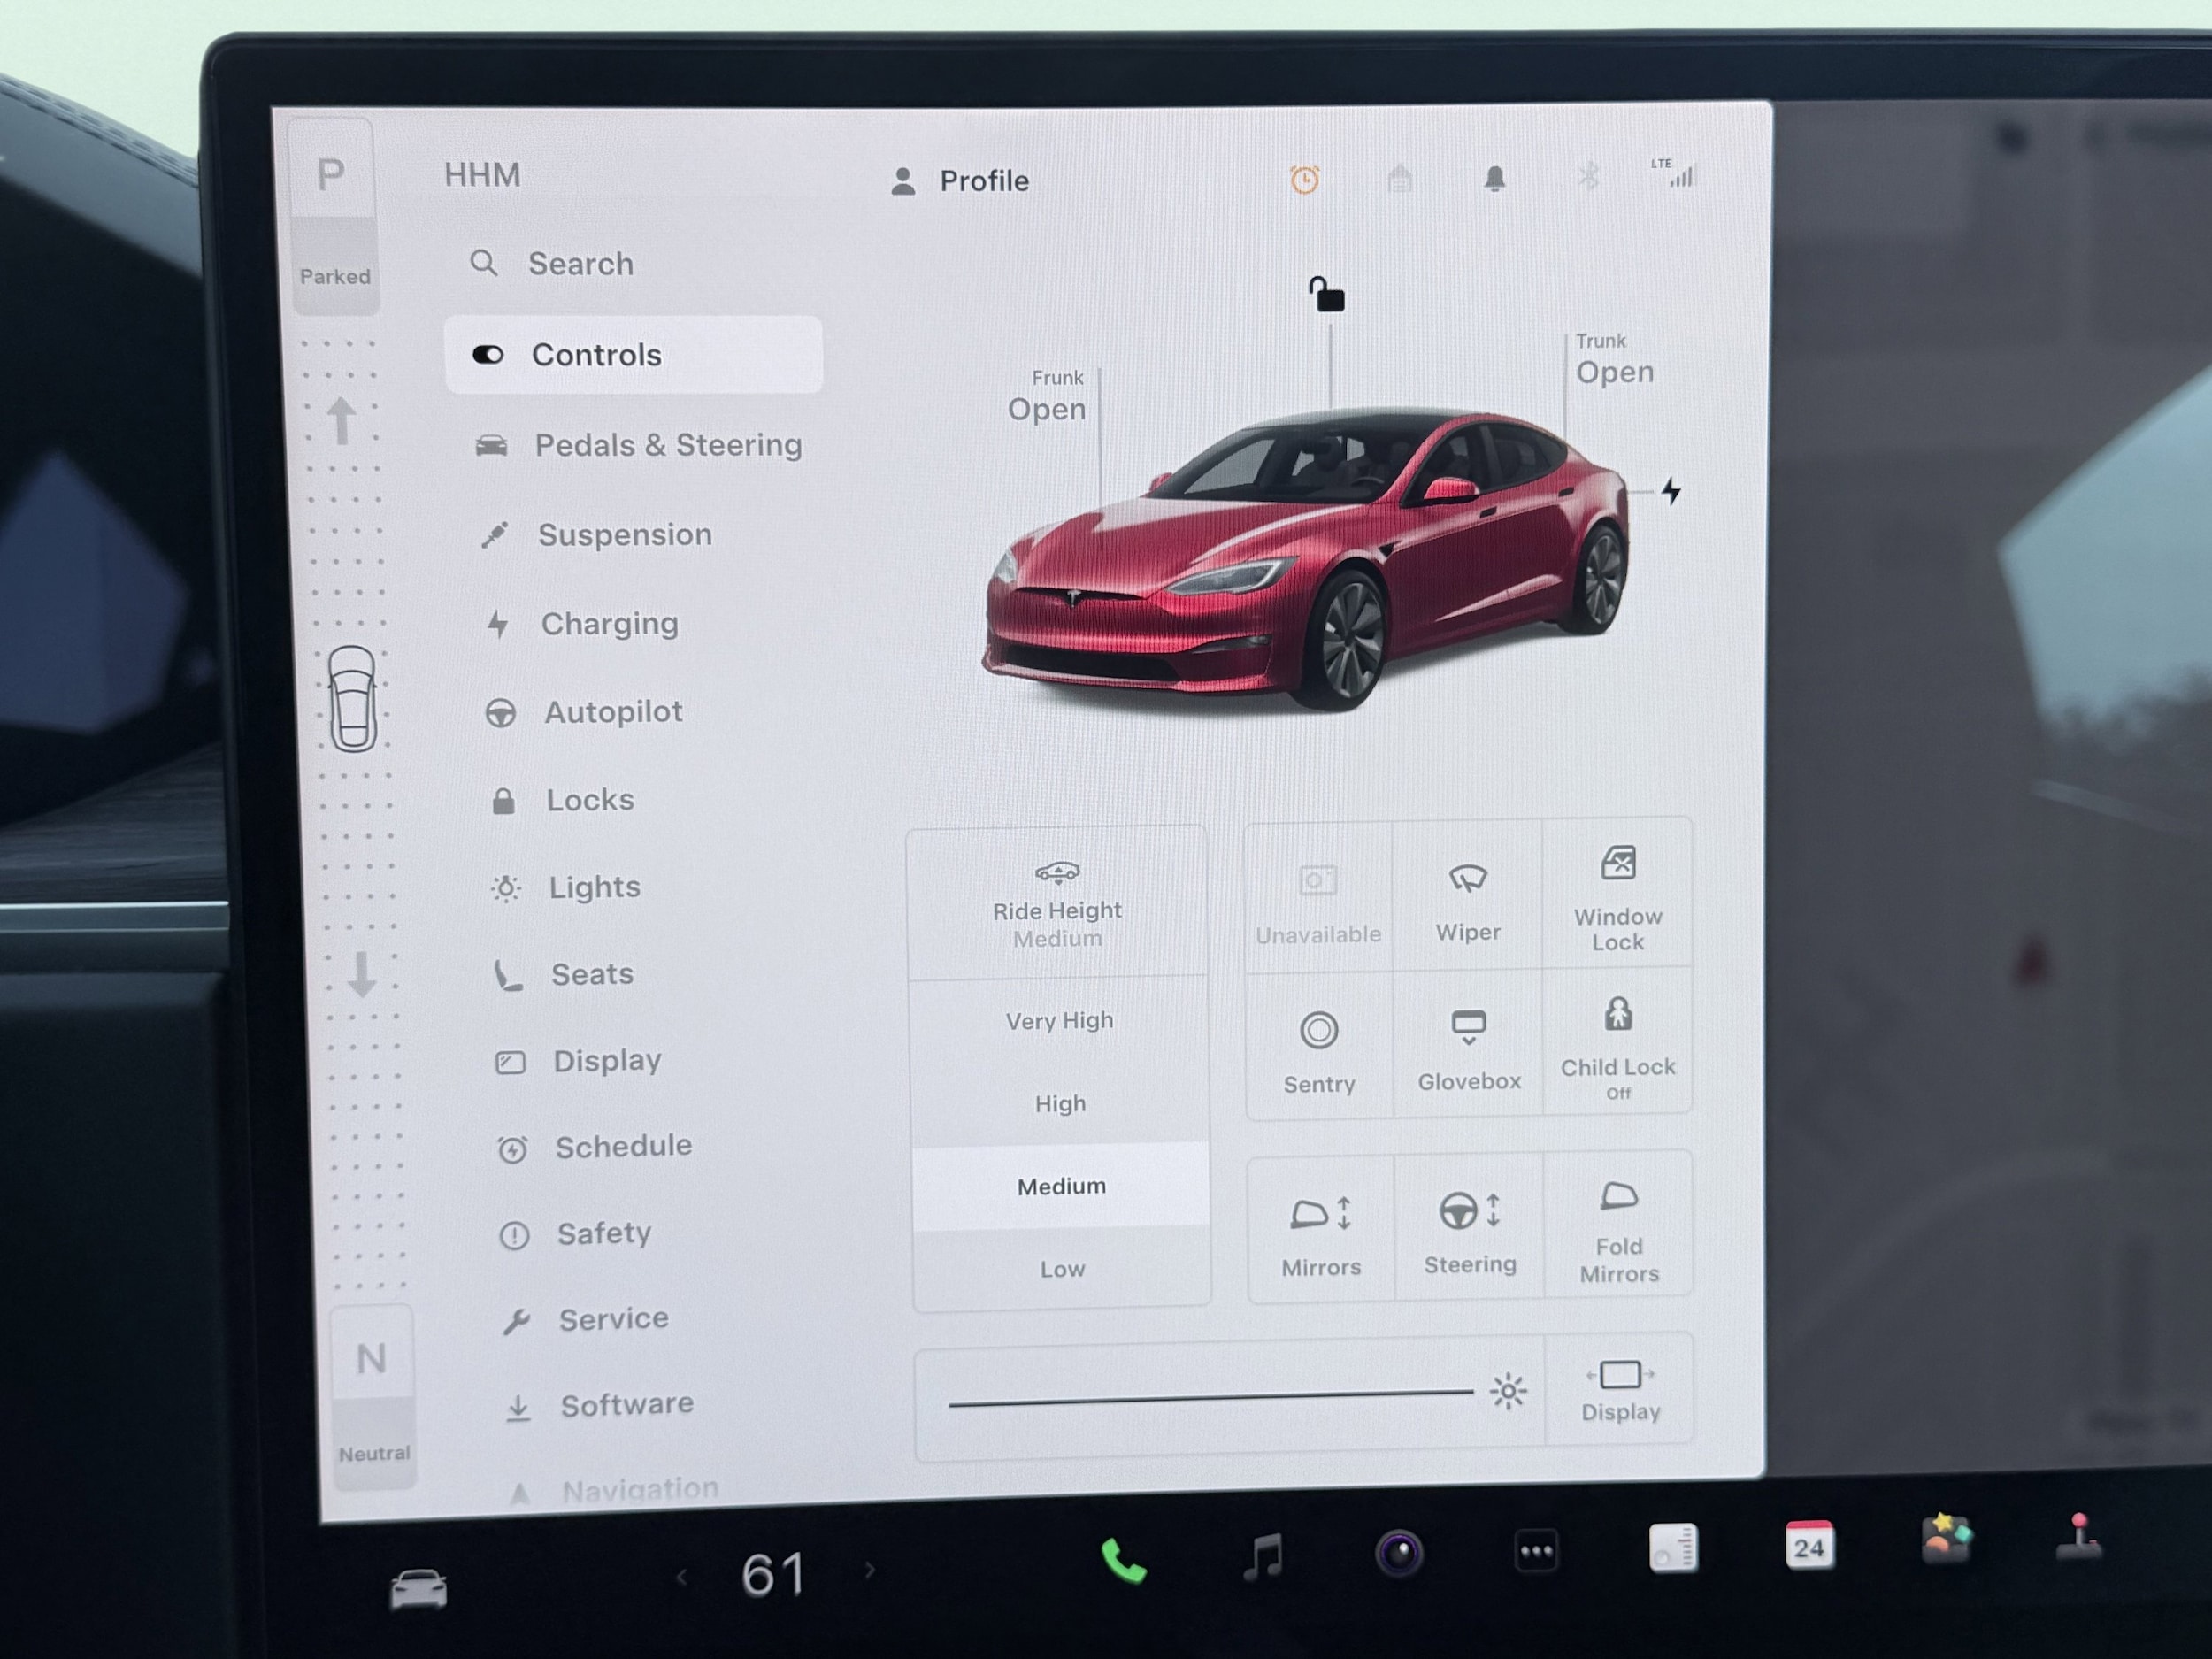Tap the unlock padlock icon above car
Image resolution: width=2212 pixels, height=1659 pixels.
pyautogui.click(x=1327, y=296)
